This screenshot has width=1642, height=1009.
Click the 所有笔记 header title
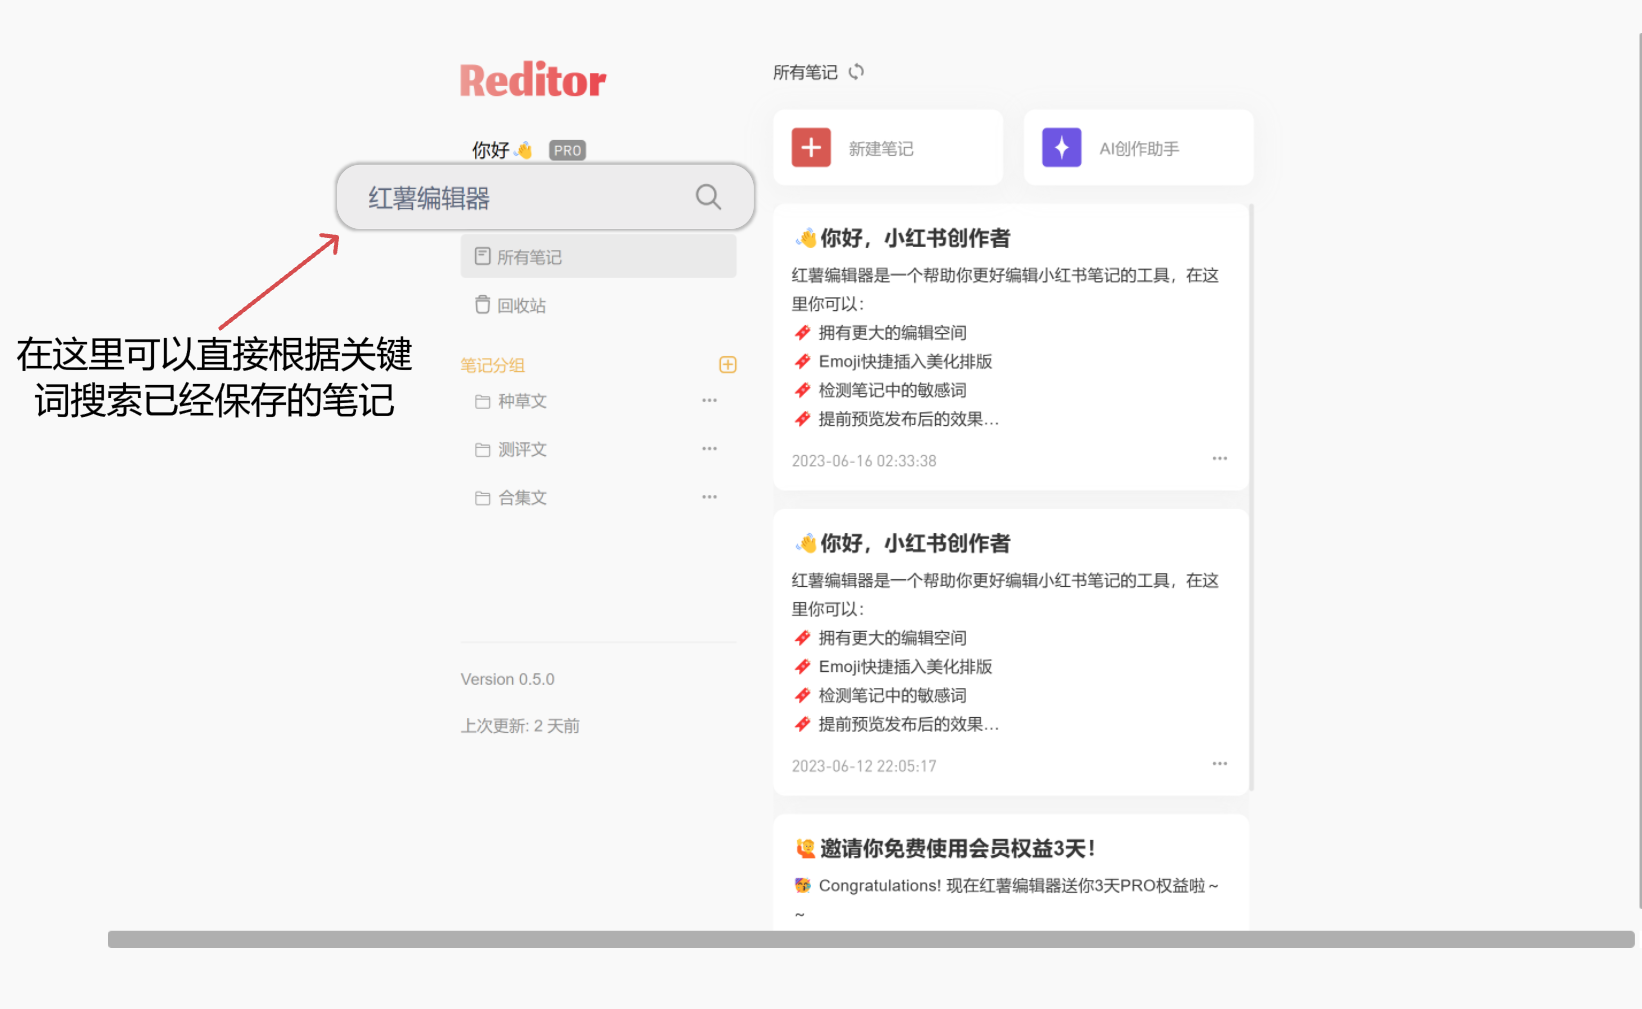pyautogui.click(x=805, y=72)
